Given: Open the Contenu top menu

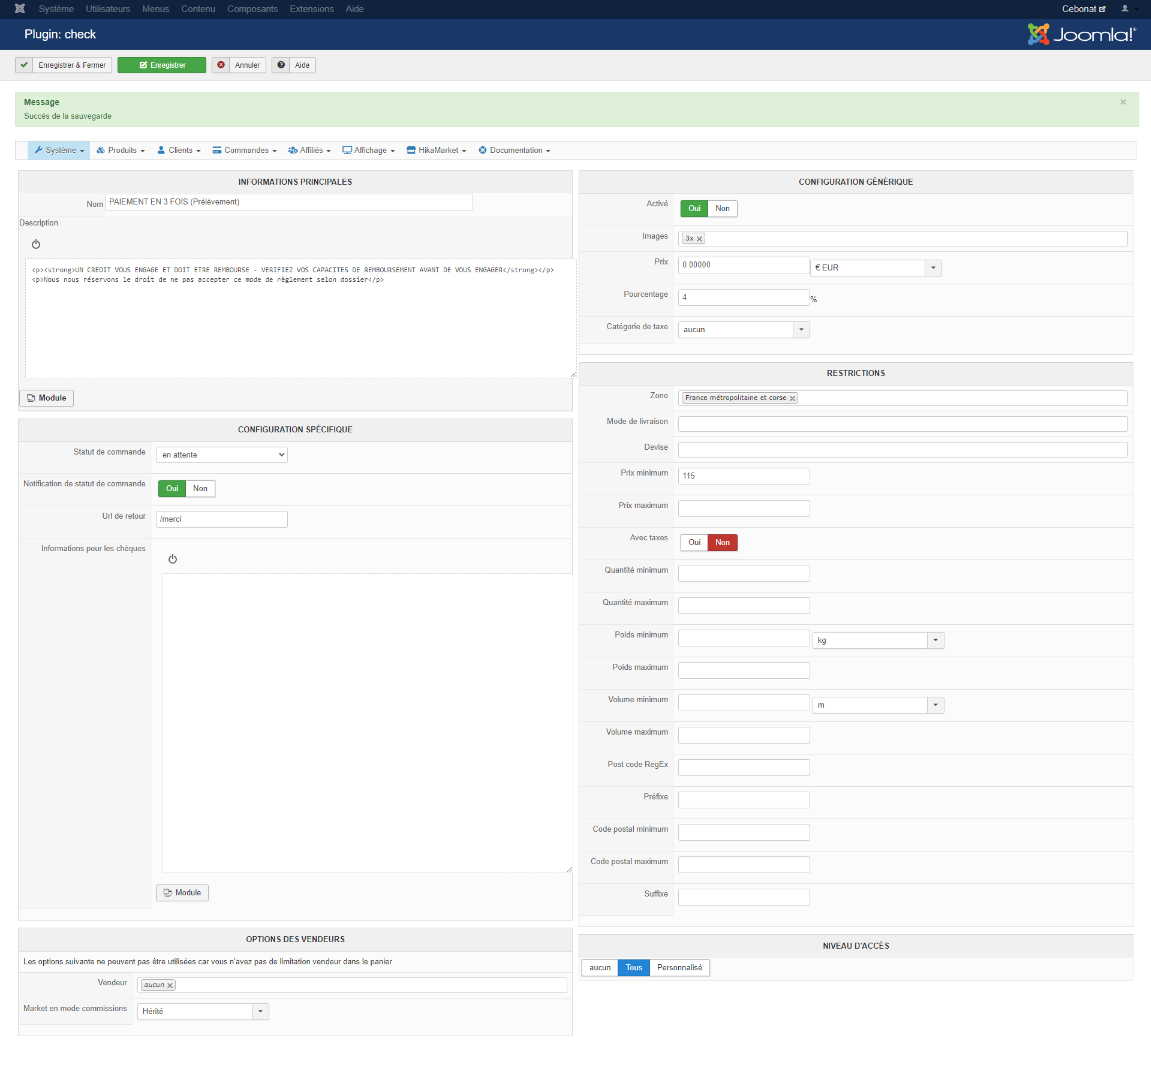Looking at the screenshot, I should pyautogui.click(x=198, y=9).
